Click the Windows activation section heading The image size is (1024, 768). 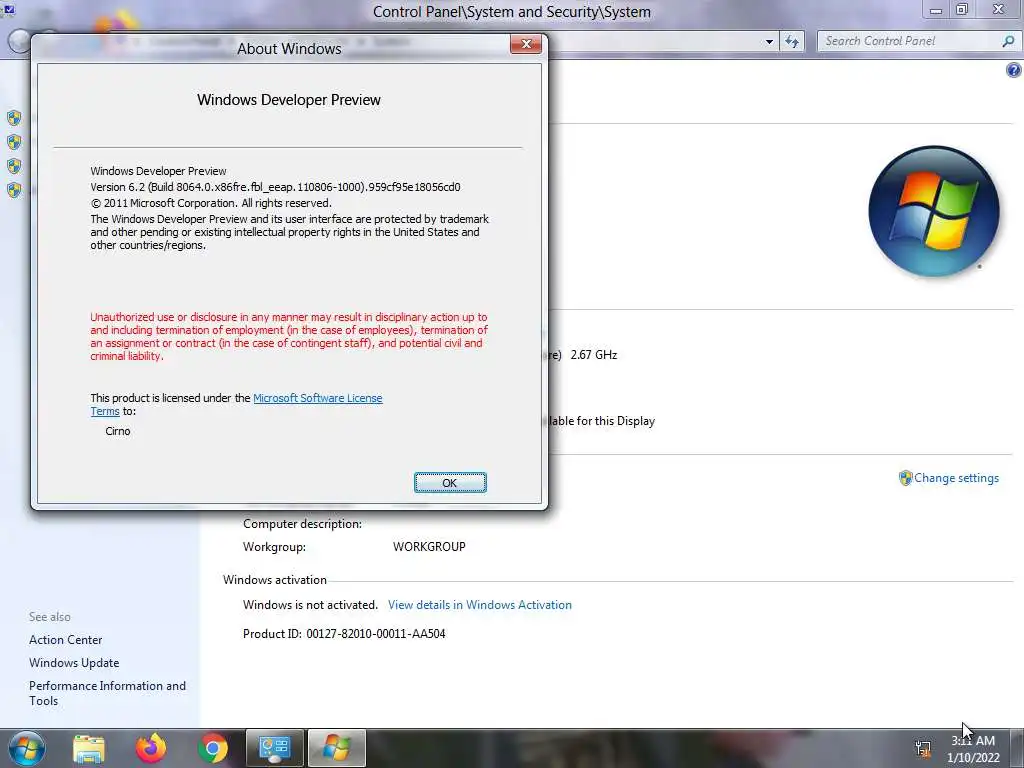[274, 580]
